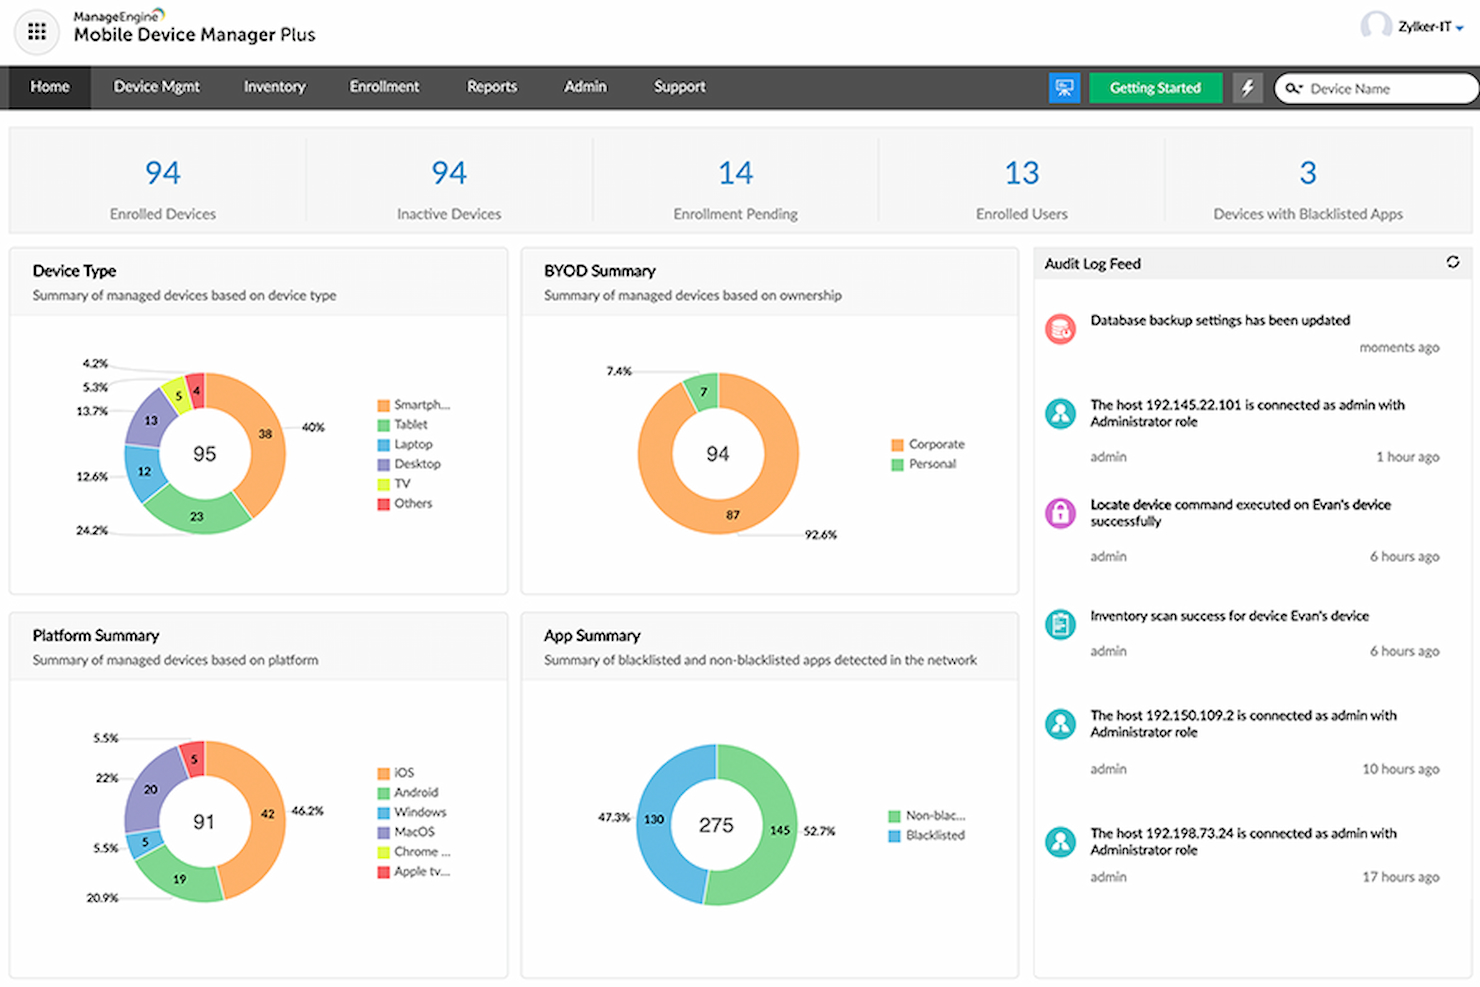Screen dimensions: 1480x987
Task: Open the app launcher grid icon
Action: pyautogui.click(x=36, y=31)
